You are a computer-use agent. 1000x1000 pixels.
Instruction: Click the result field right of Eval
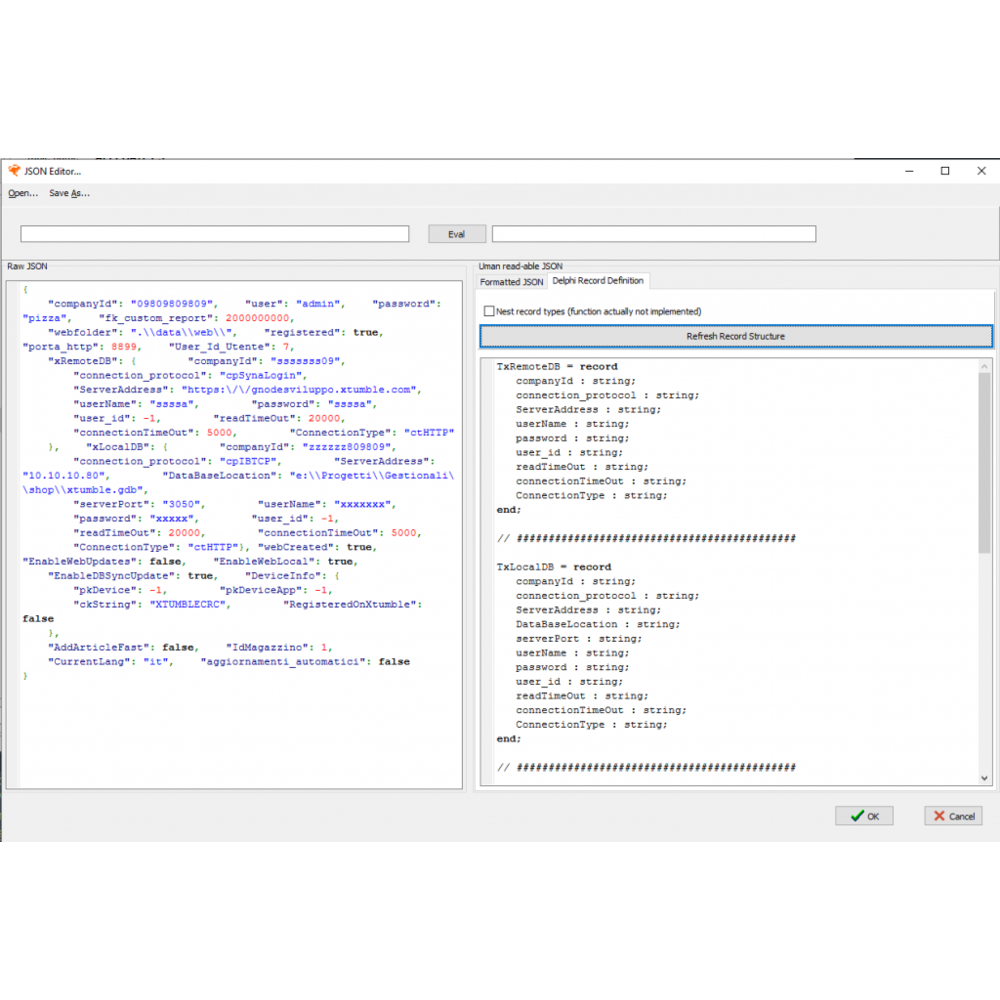coord(653,234)
